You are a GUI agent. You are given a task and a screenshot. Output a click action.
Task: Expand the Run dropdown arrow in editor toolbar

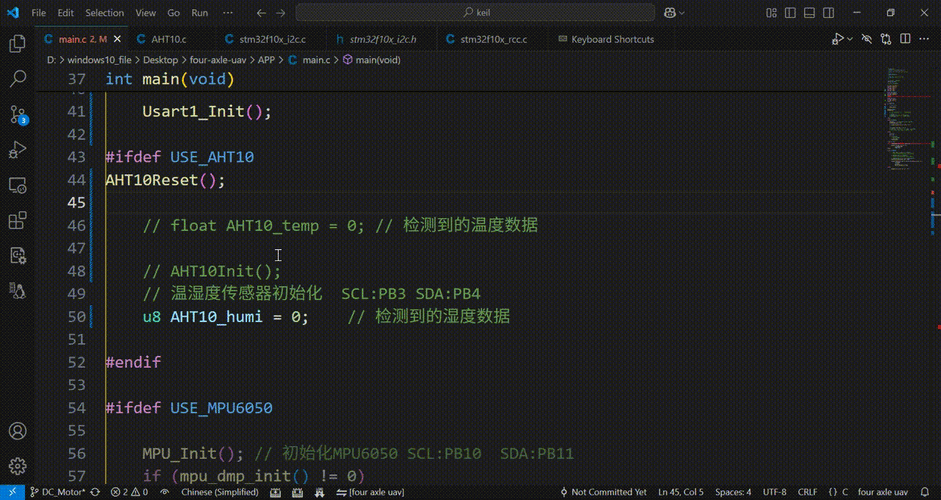pos(849,39)
